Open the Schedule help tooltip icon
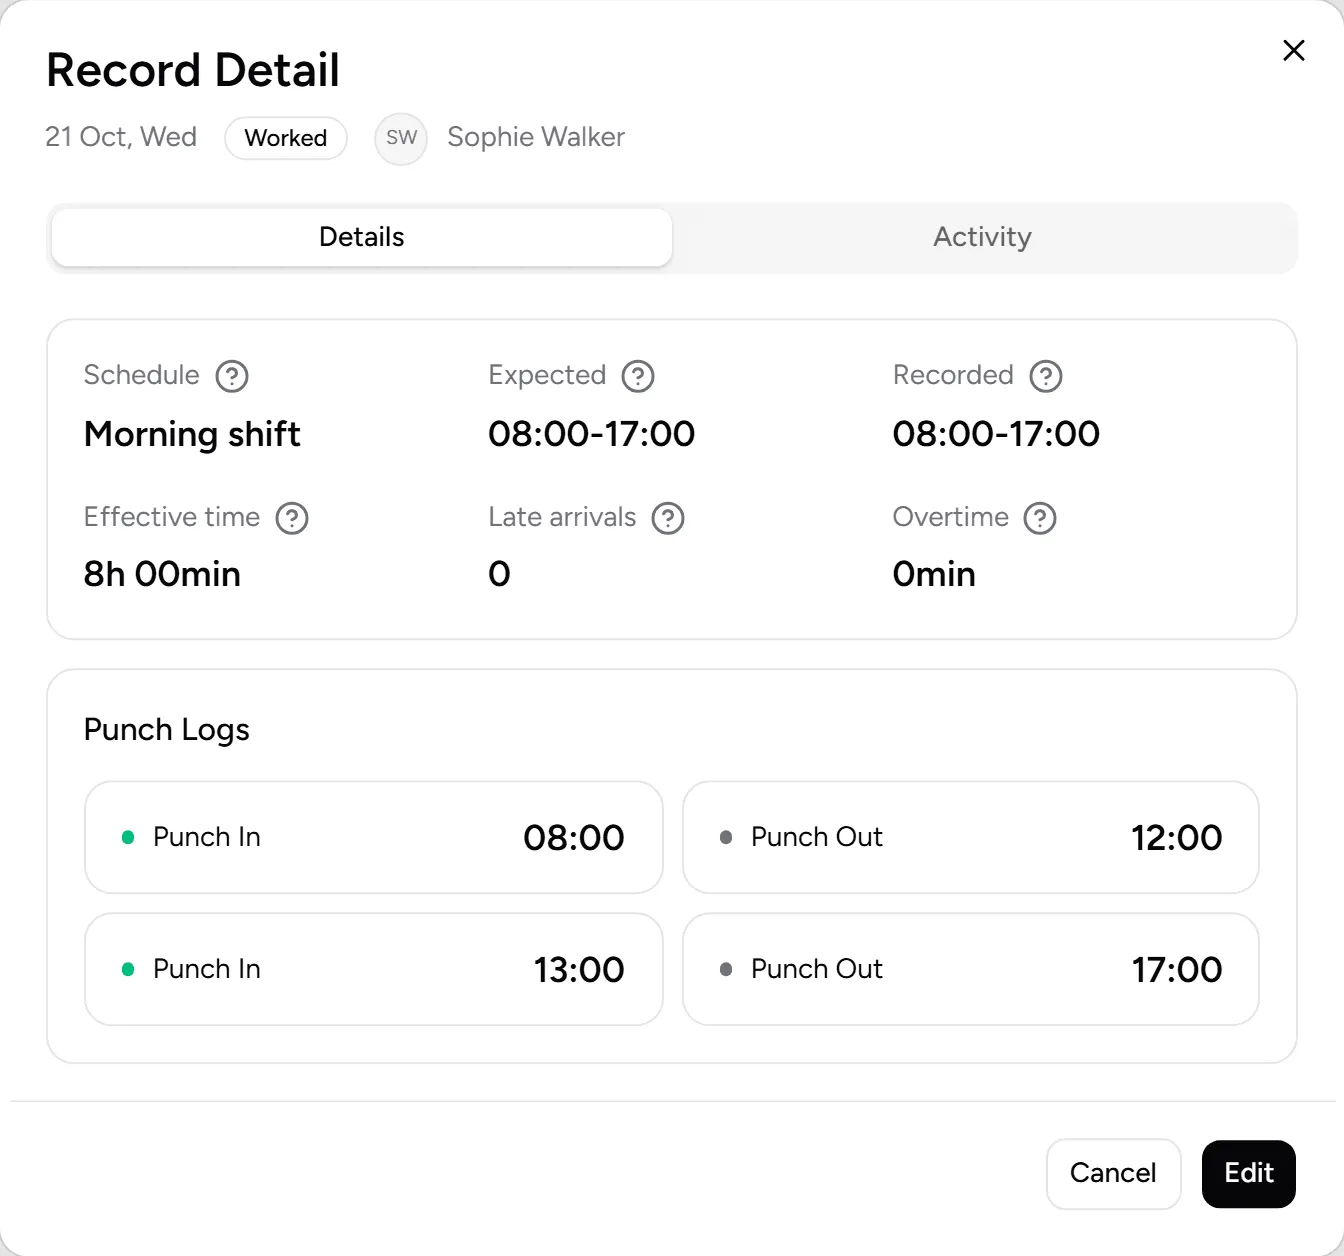Screen dimensions: 1344x1256 232,376
